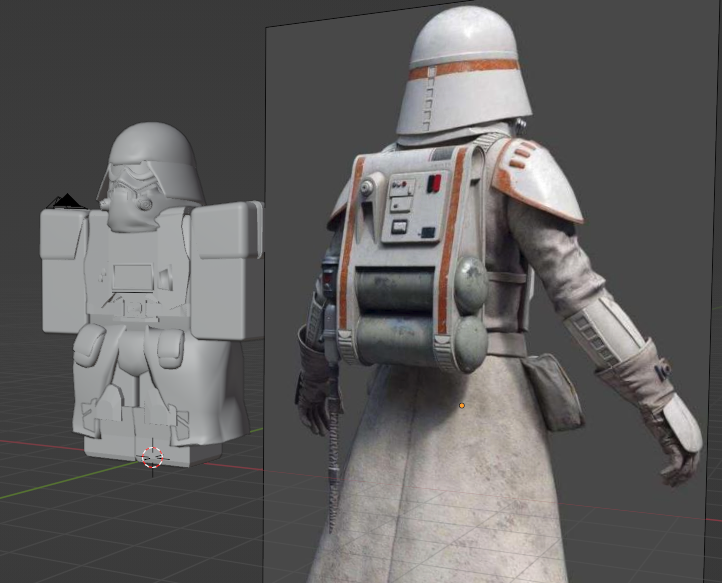Click the red button on the backpack control panel

[x=433, y=183]
